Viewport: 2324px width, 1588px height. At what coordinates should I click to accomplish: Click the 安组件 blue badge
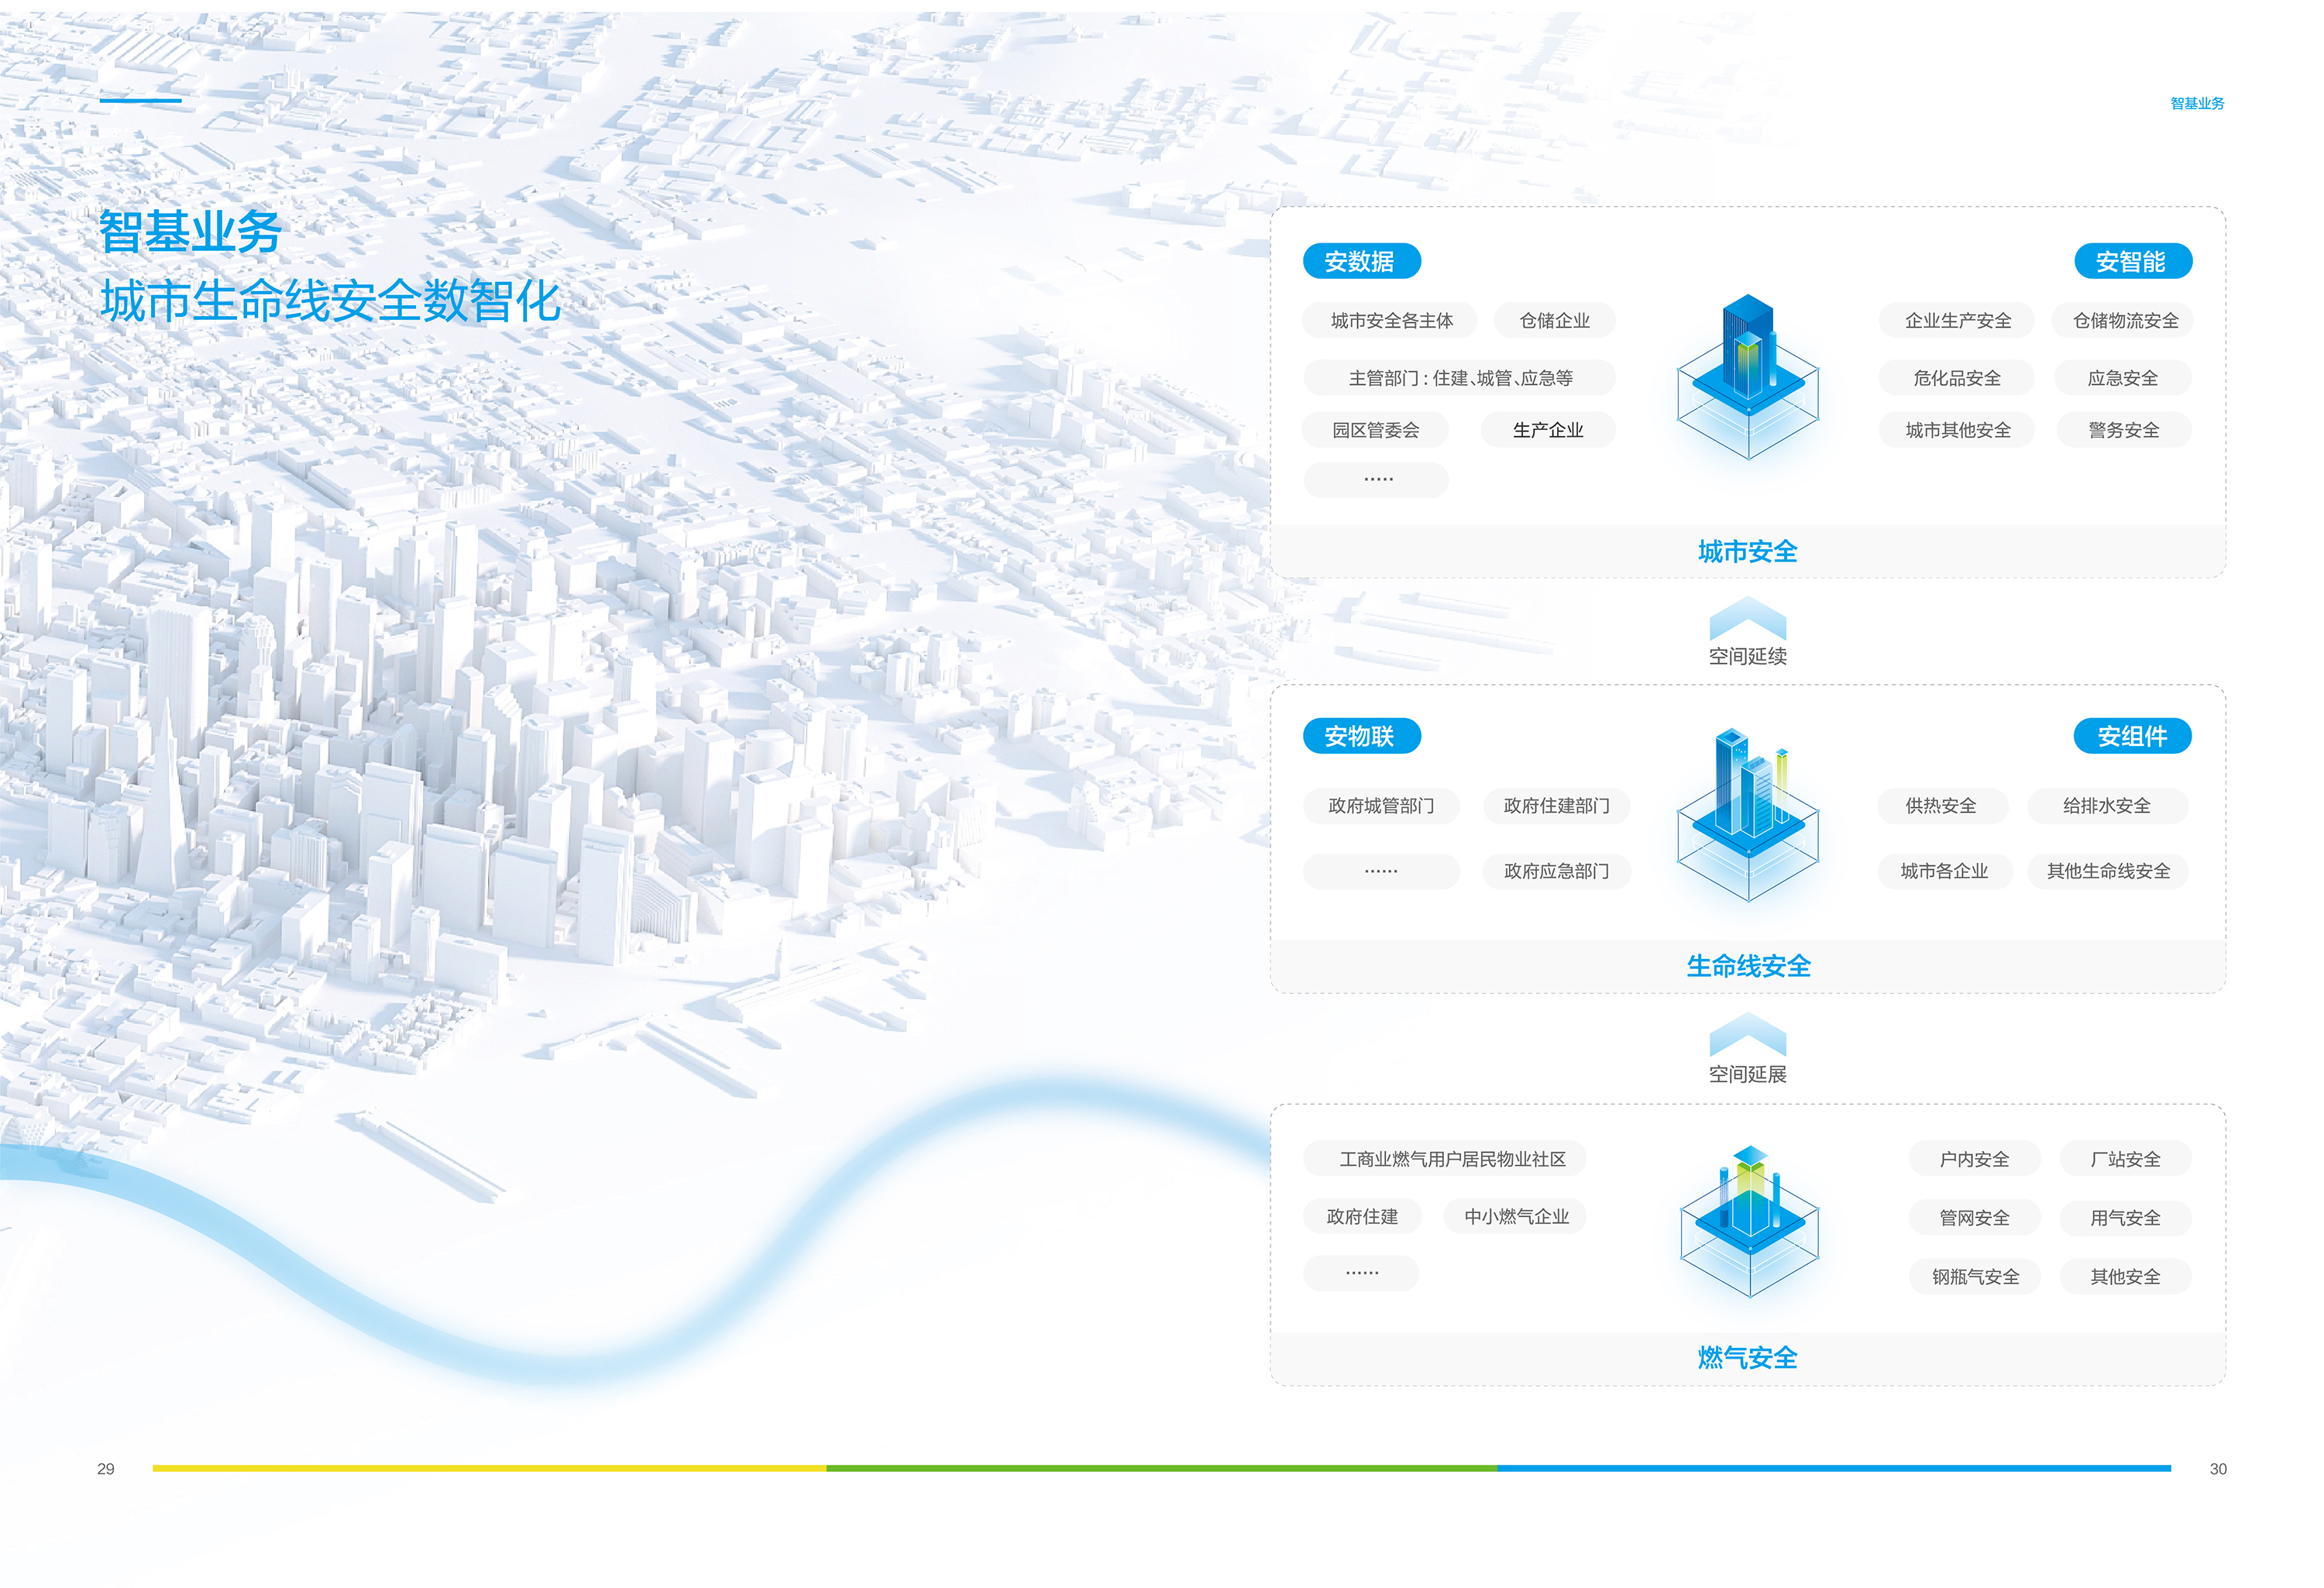coord(2131,737)
